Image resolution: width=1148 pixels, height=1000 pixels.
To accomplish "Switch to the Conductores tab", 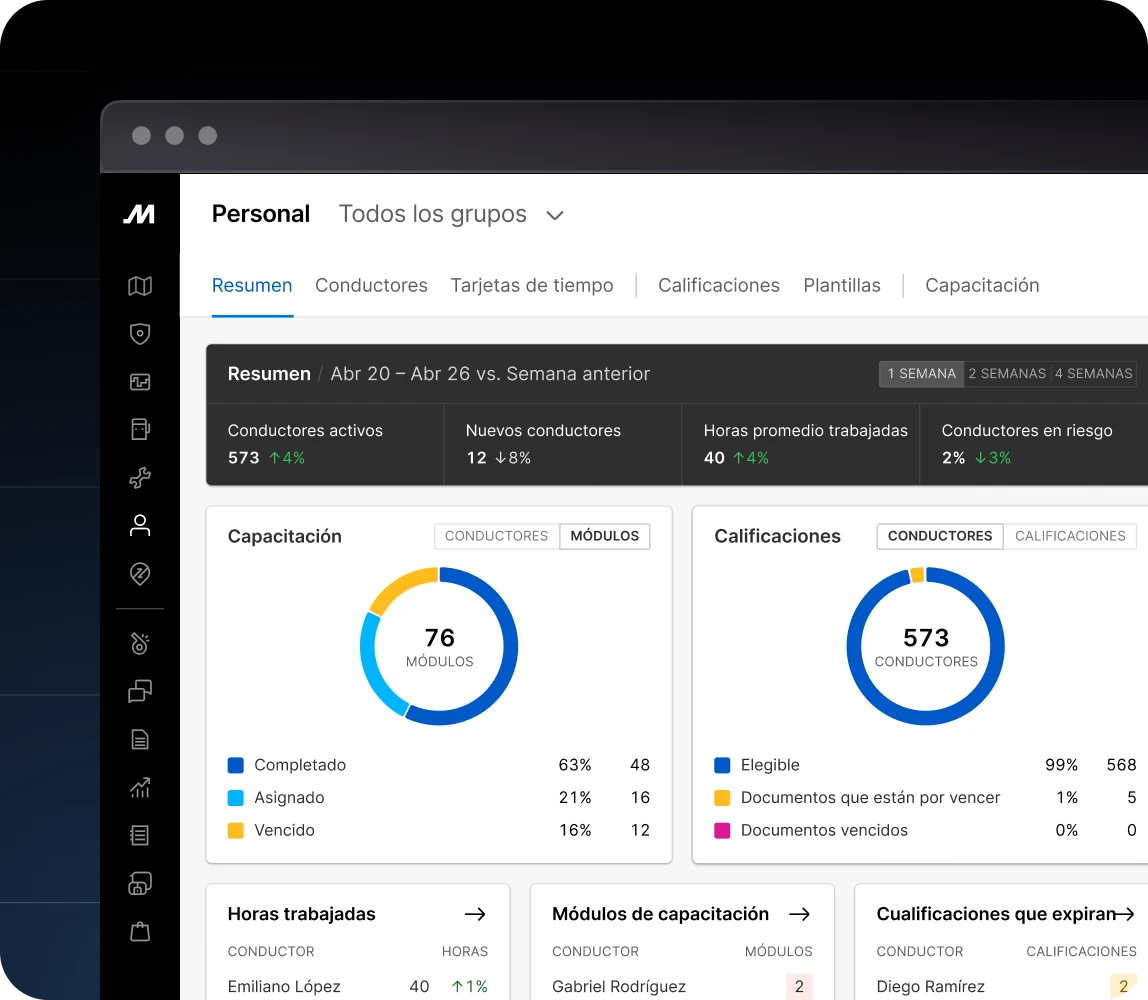I will pos(371,285).
